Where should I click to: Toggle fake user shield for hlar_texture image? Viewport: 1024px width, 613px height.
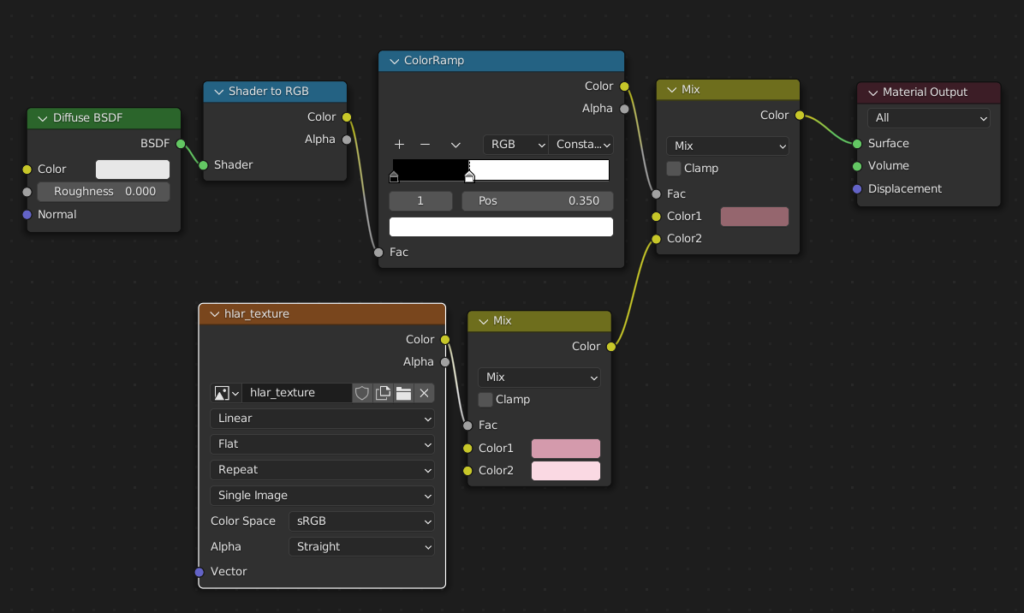coord(362,393)
